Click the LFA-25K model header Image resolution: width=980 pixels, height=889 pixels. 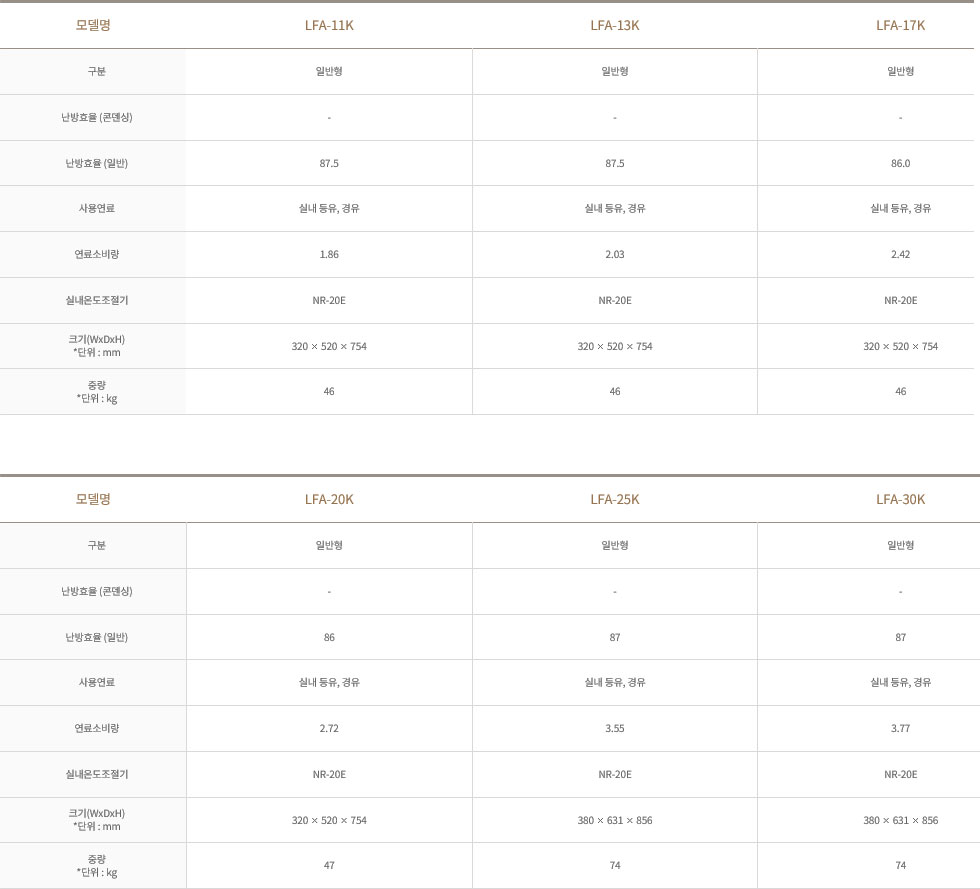pyautogui.click(x=614, y=500)
